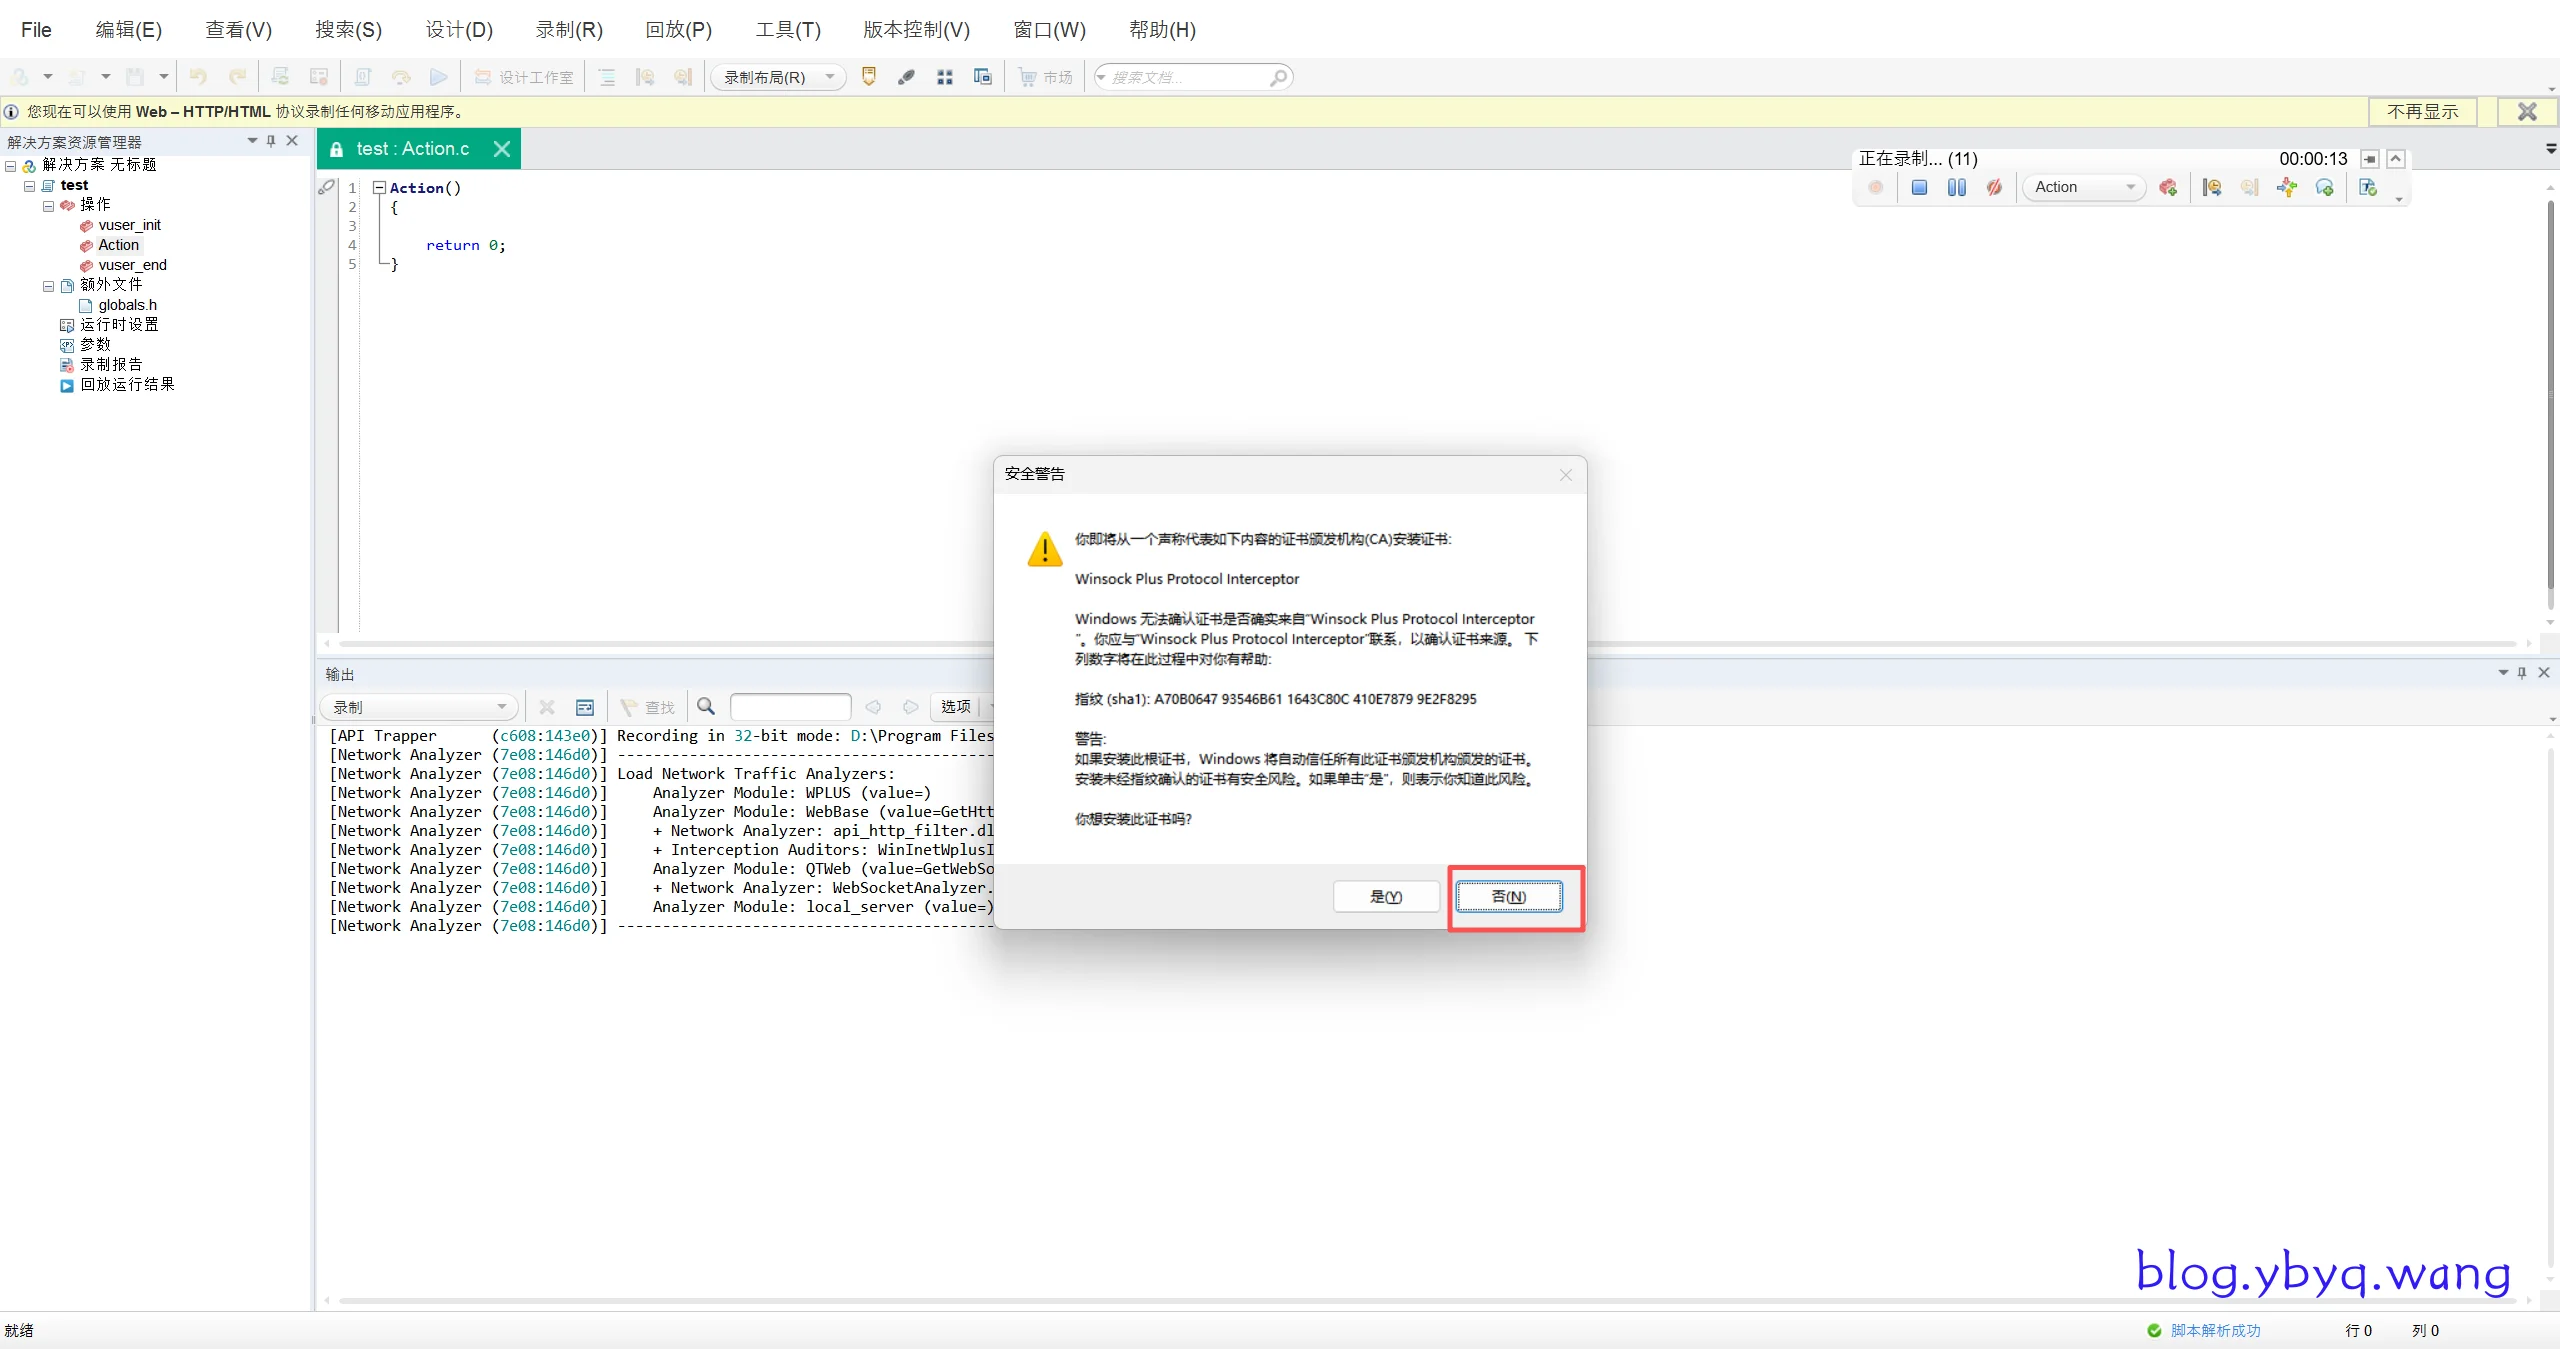Click the output pane search input field
The height and width of the screenshot is (1349, 2560).
pos(790,707)
